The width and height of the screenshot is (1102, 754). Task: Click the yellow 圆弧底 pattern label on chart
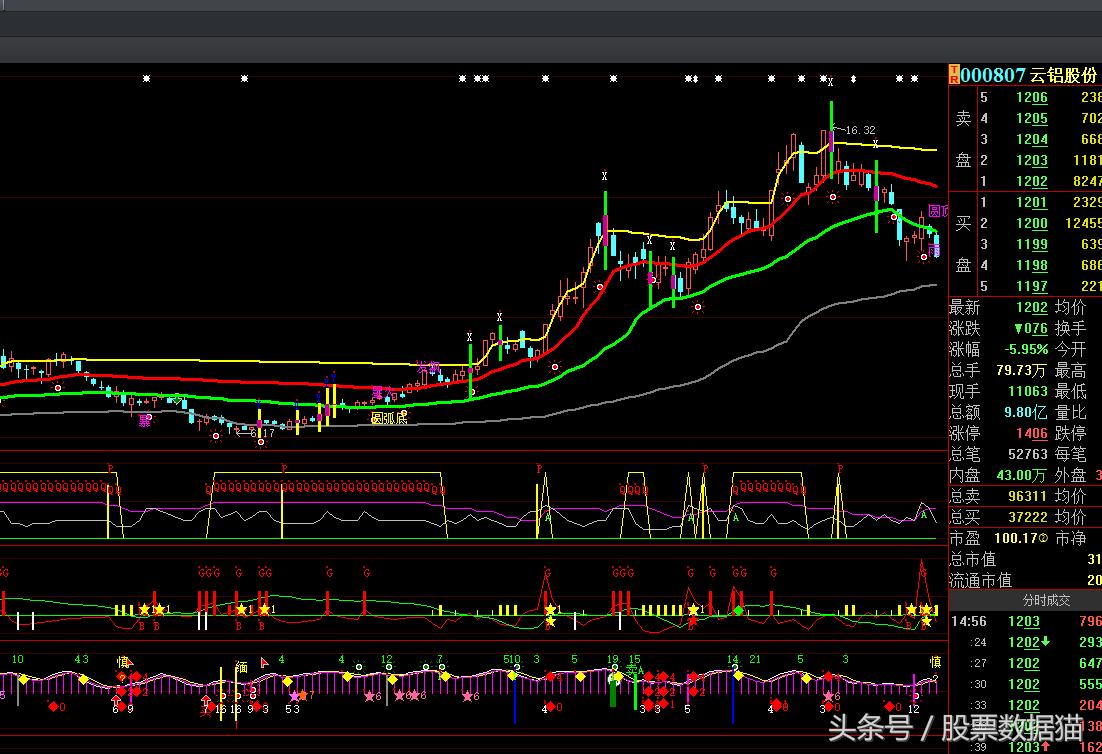(x=389, y=418)
